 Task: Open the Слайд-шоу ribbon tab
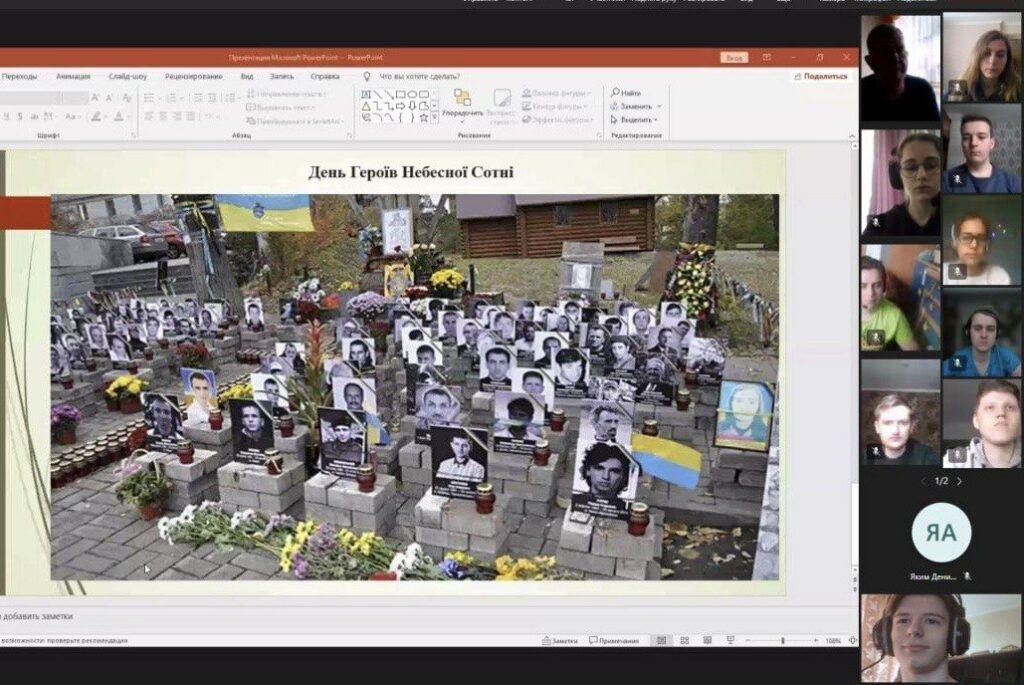pyautogui.click(x=128, y=76)
